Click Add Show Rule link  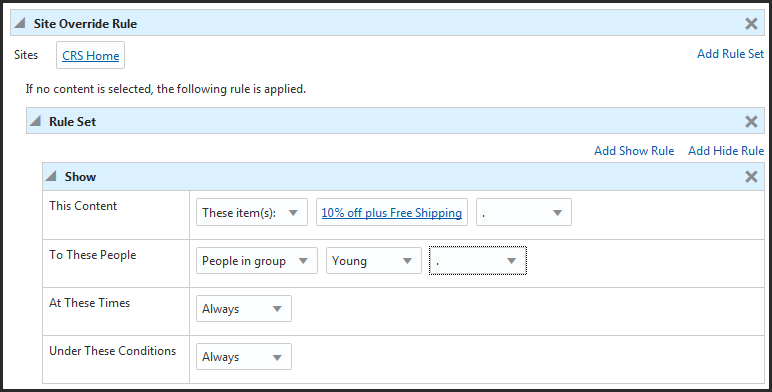(x=634, y=151)
